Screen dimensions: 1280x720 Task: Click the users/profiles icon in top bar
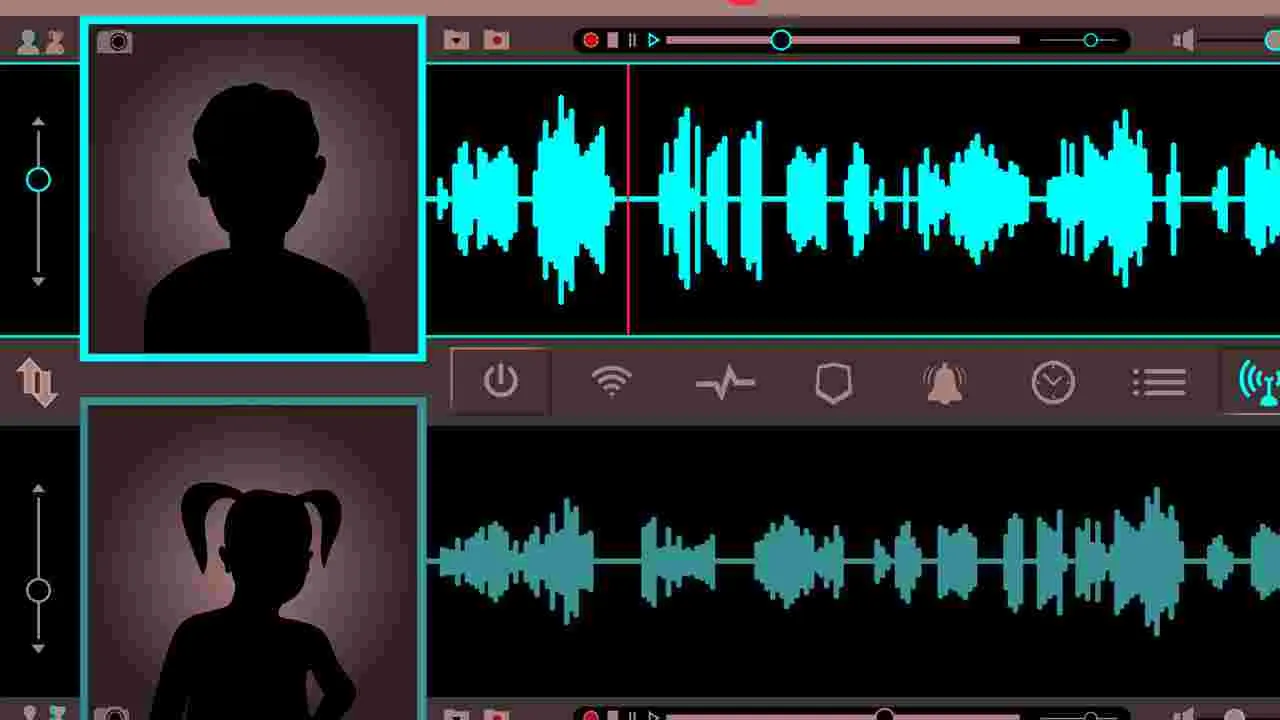pyautogui.click(x=41, y=41)
